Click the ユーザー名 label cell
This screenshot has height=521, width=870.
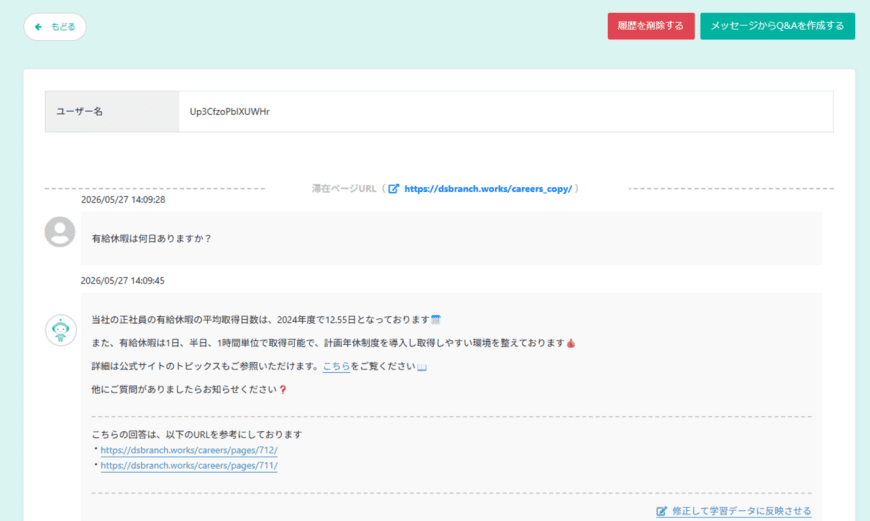(112, 112)
